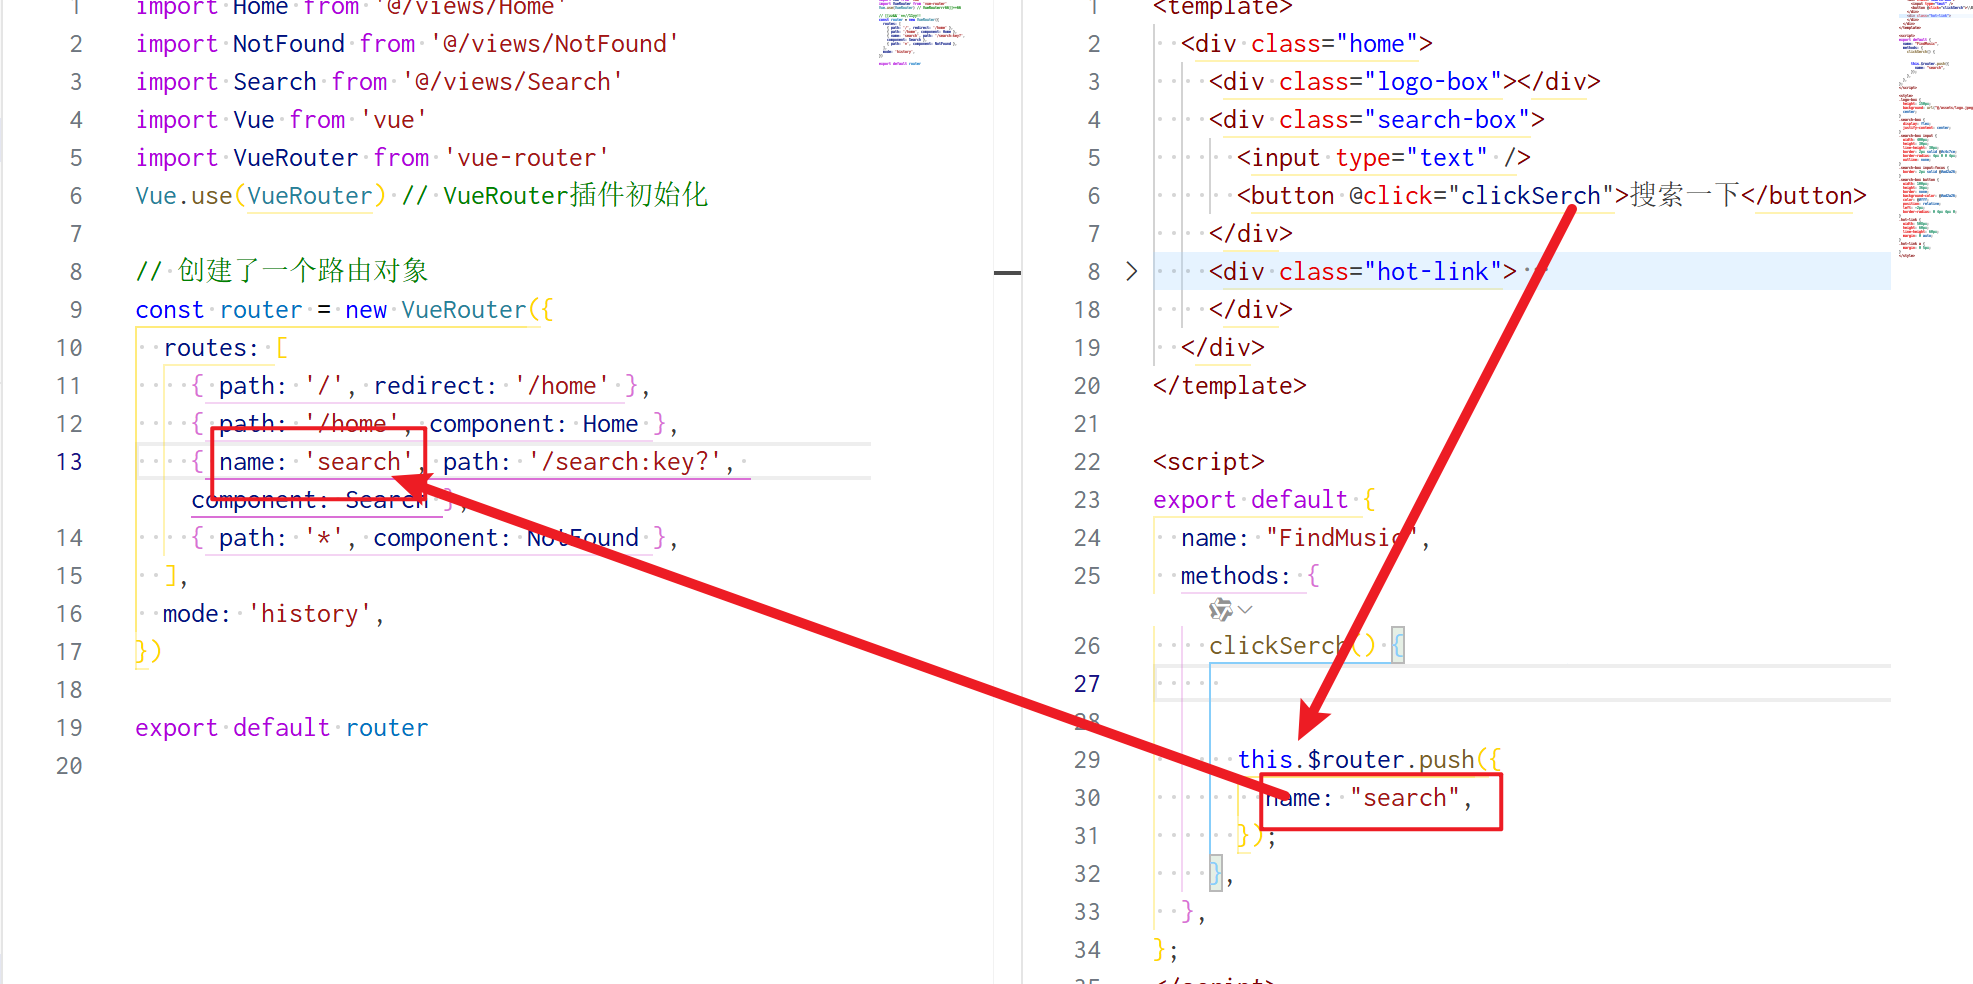1973x984 pixels.
Task: Click 'const router' in the router declaration
Action: 219,310
